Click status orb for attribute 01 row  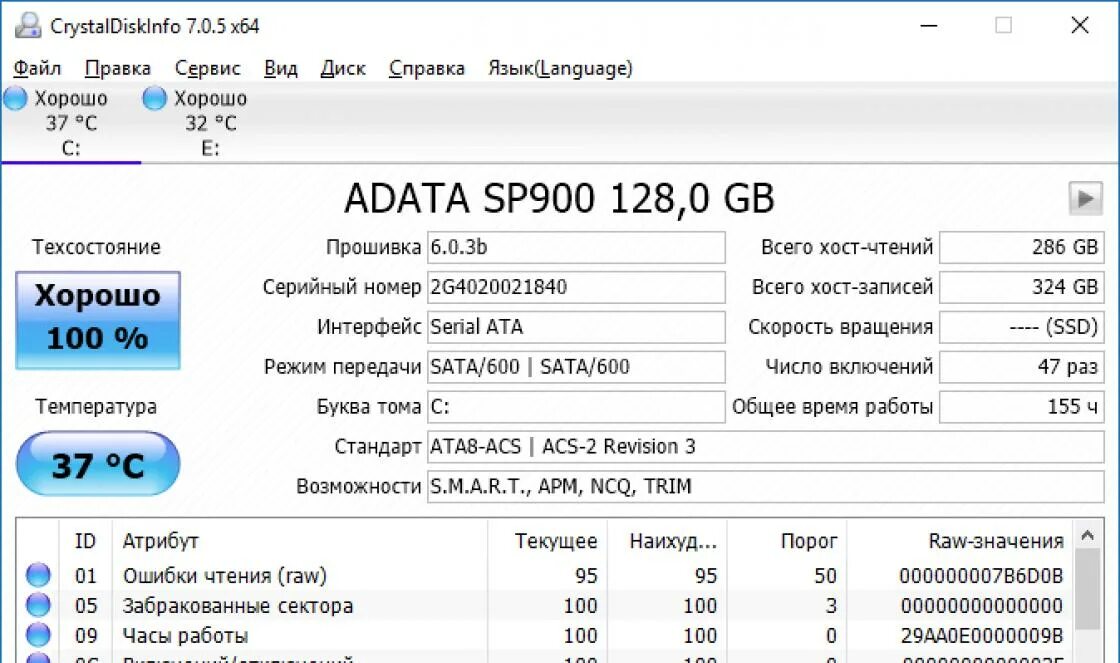click(x=38, y=575)
